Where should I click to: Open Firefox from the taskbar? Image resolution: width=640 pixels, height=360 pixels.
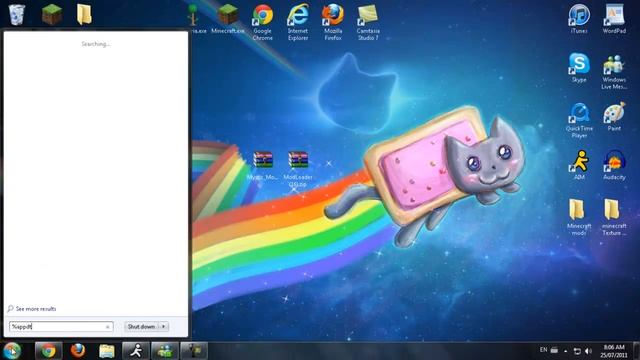tap(78, 351)
